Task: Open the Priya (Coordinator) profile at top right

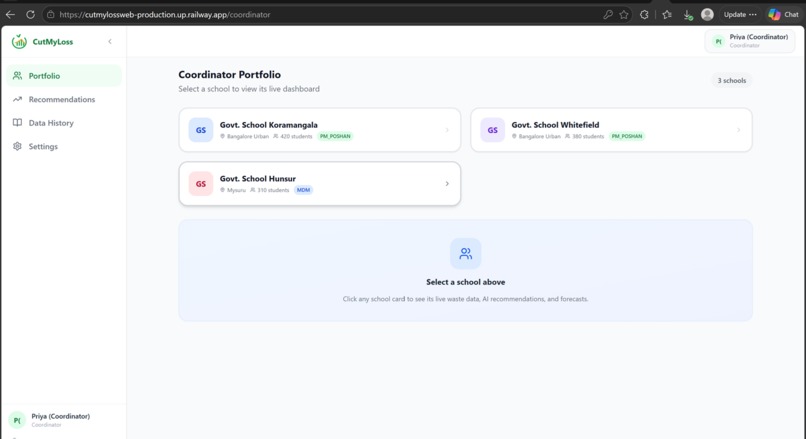Action: (750, 41)
